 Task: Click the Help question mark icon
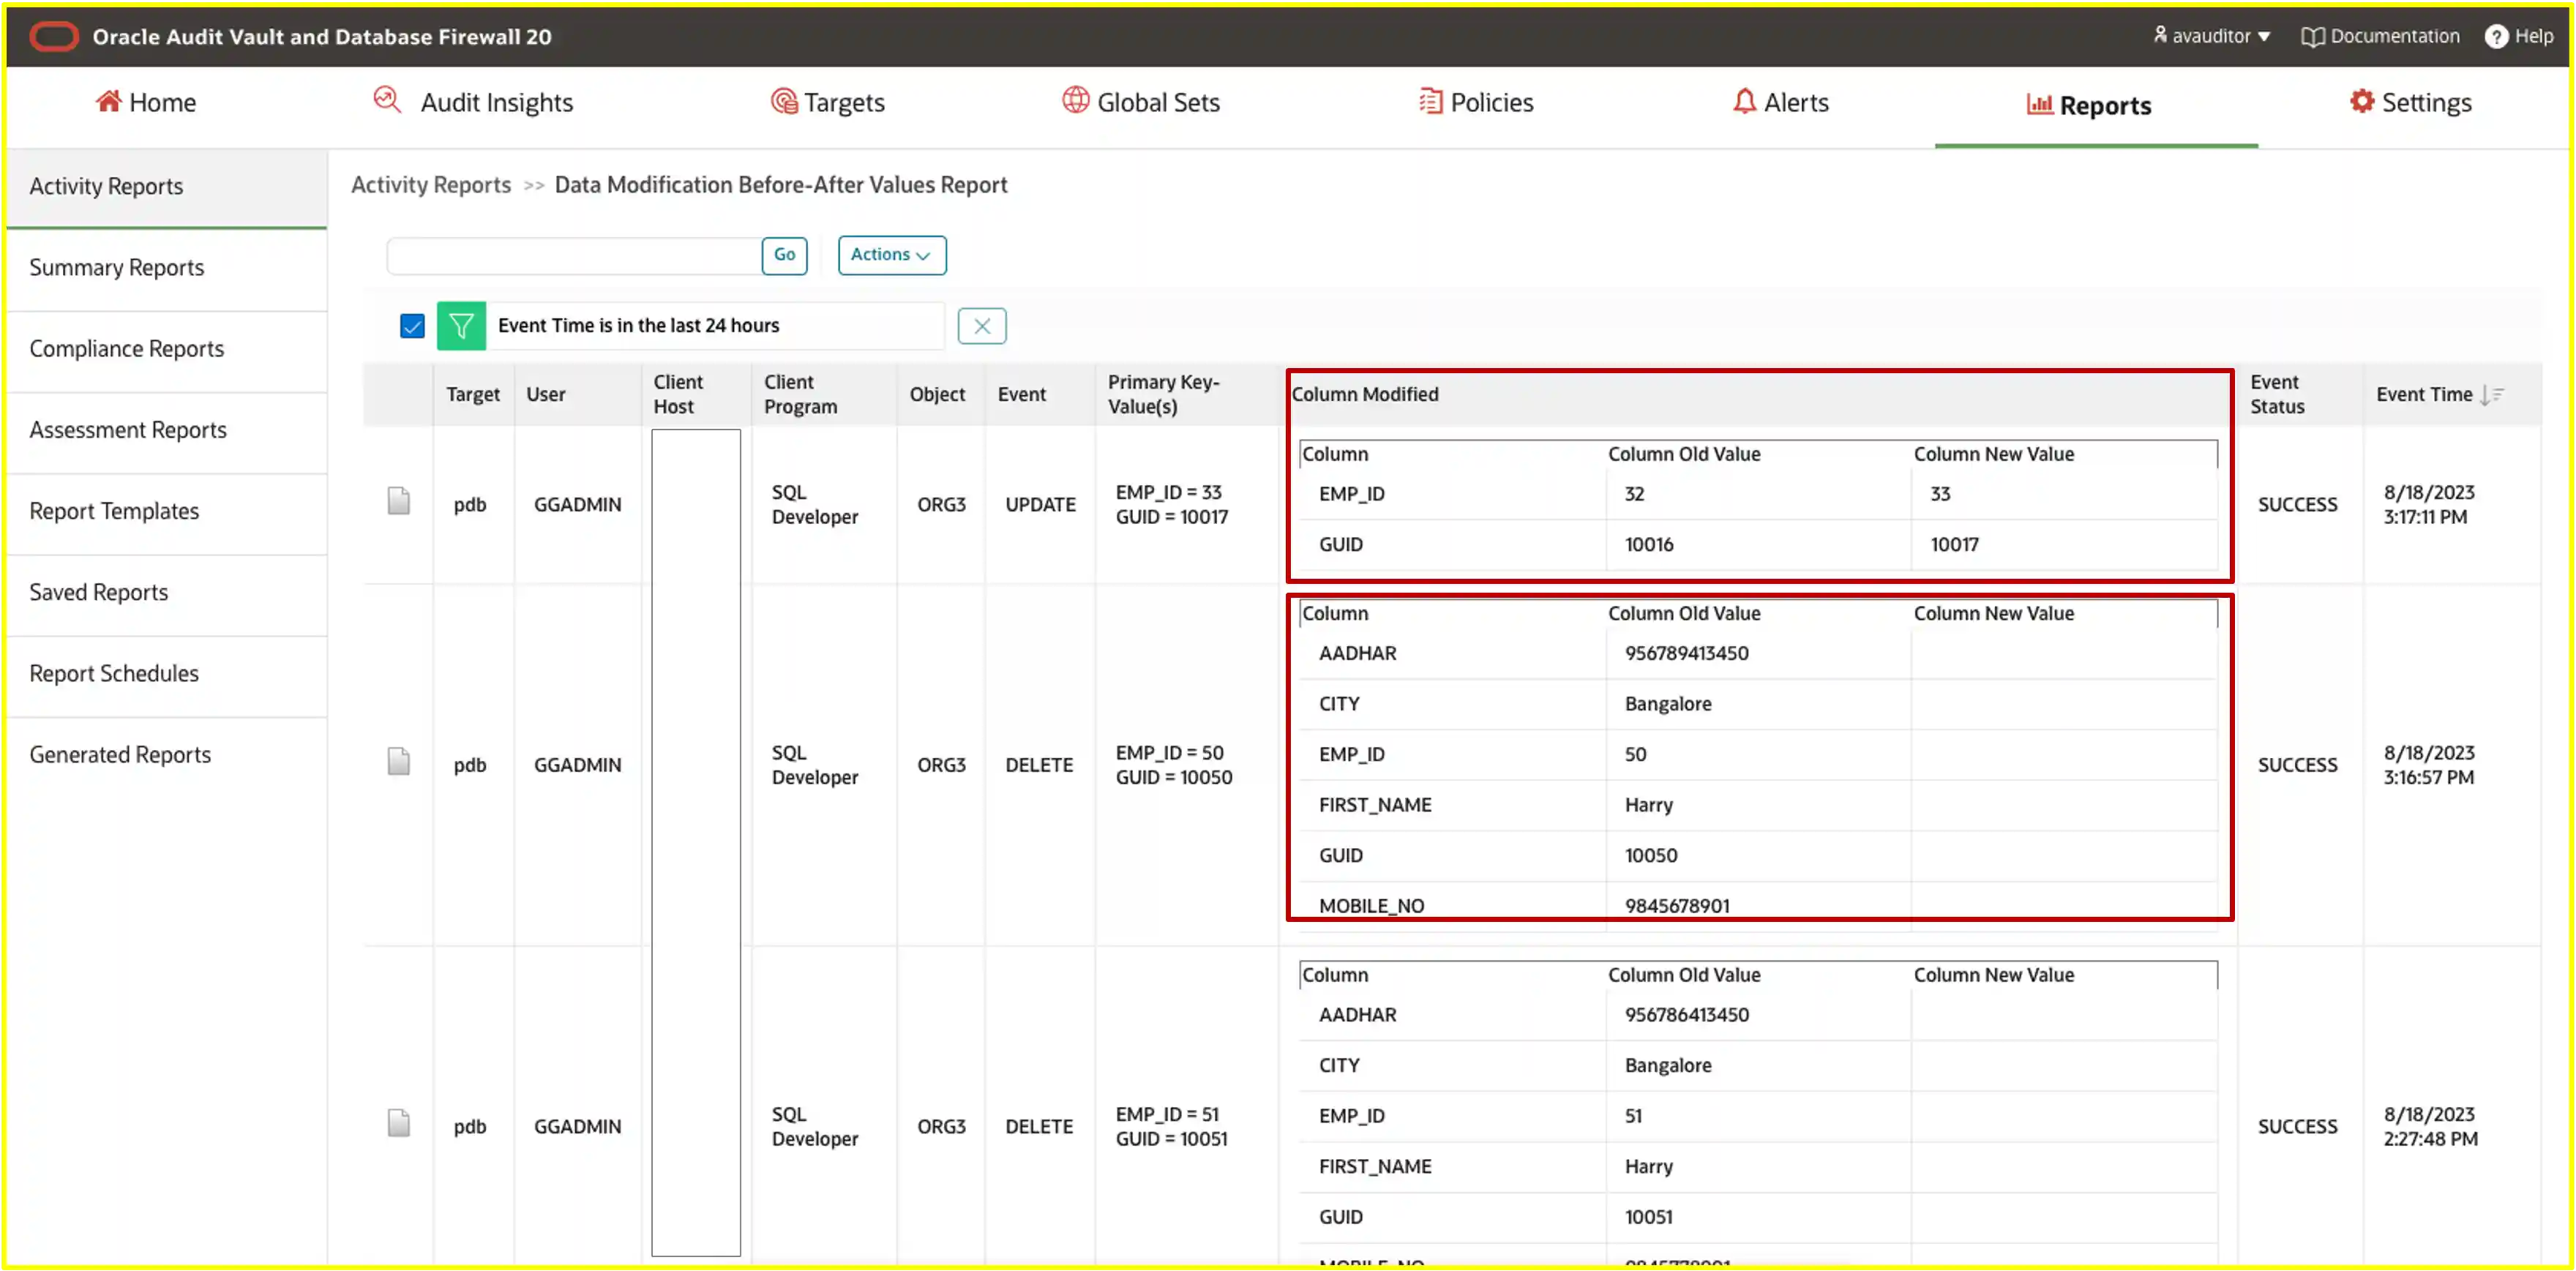(2496, 37)
